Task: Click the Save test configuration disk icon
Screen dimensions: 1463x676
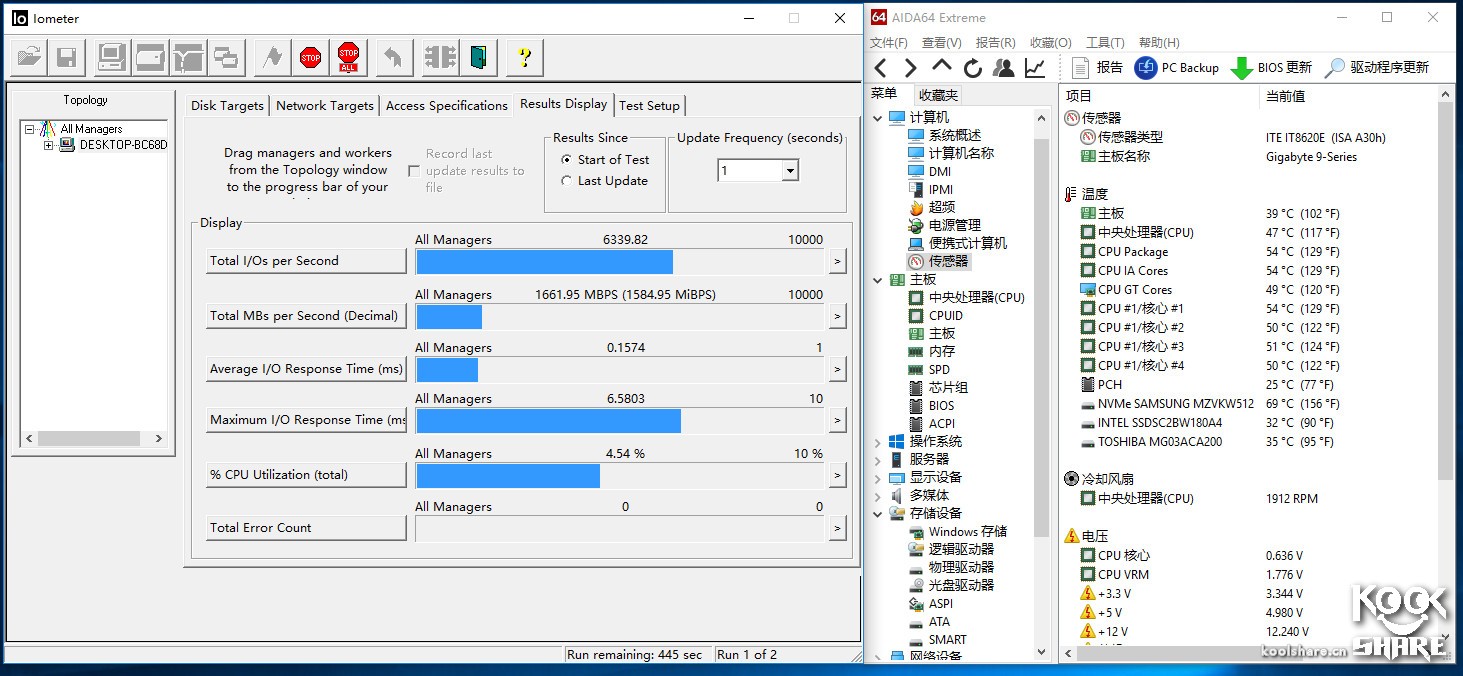Action: coord(67,58)
